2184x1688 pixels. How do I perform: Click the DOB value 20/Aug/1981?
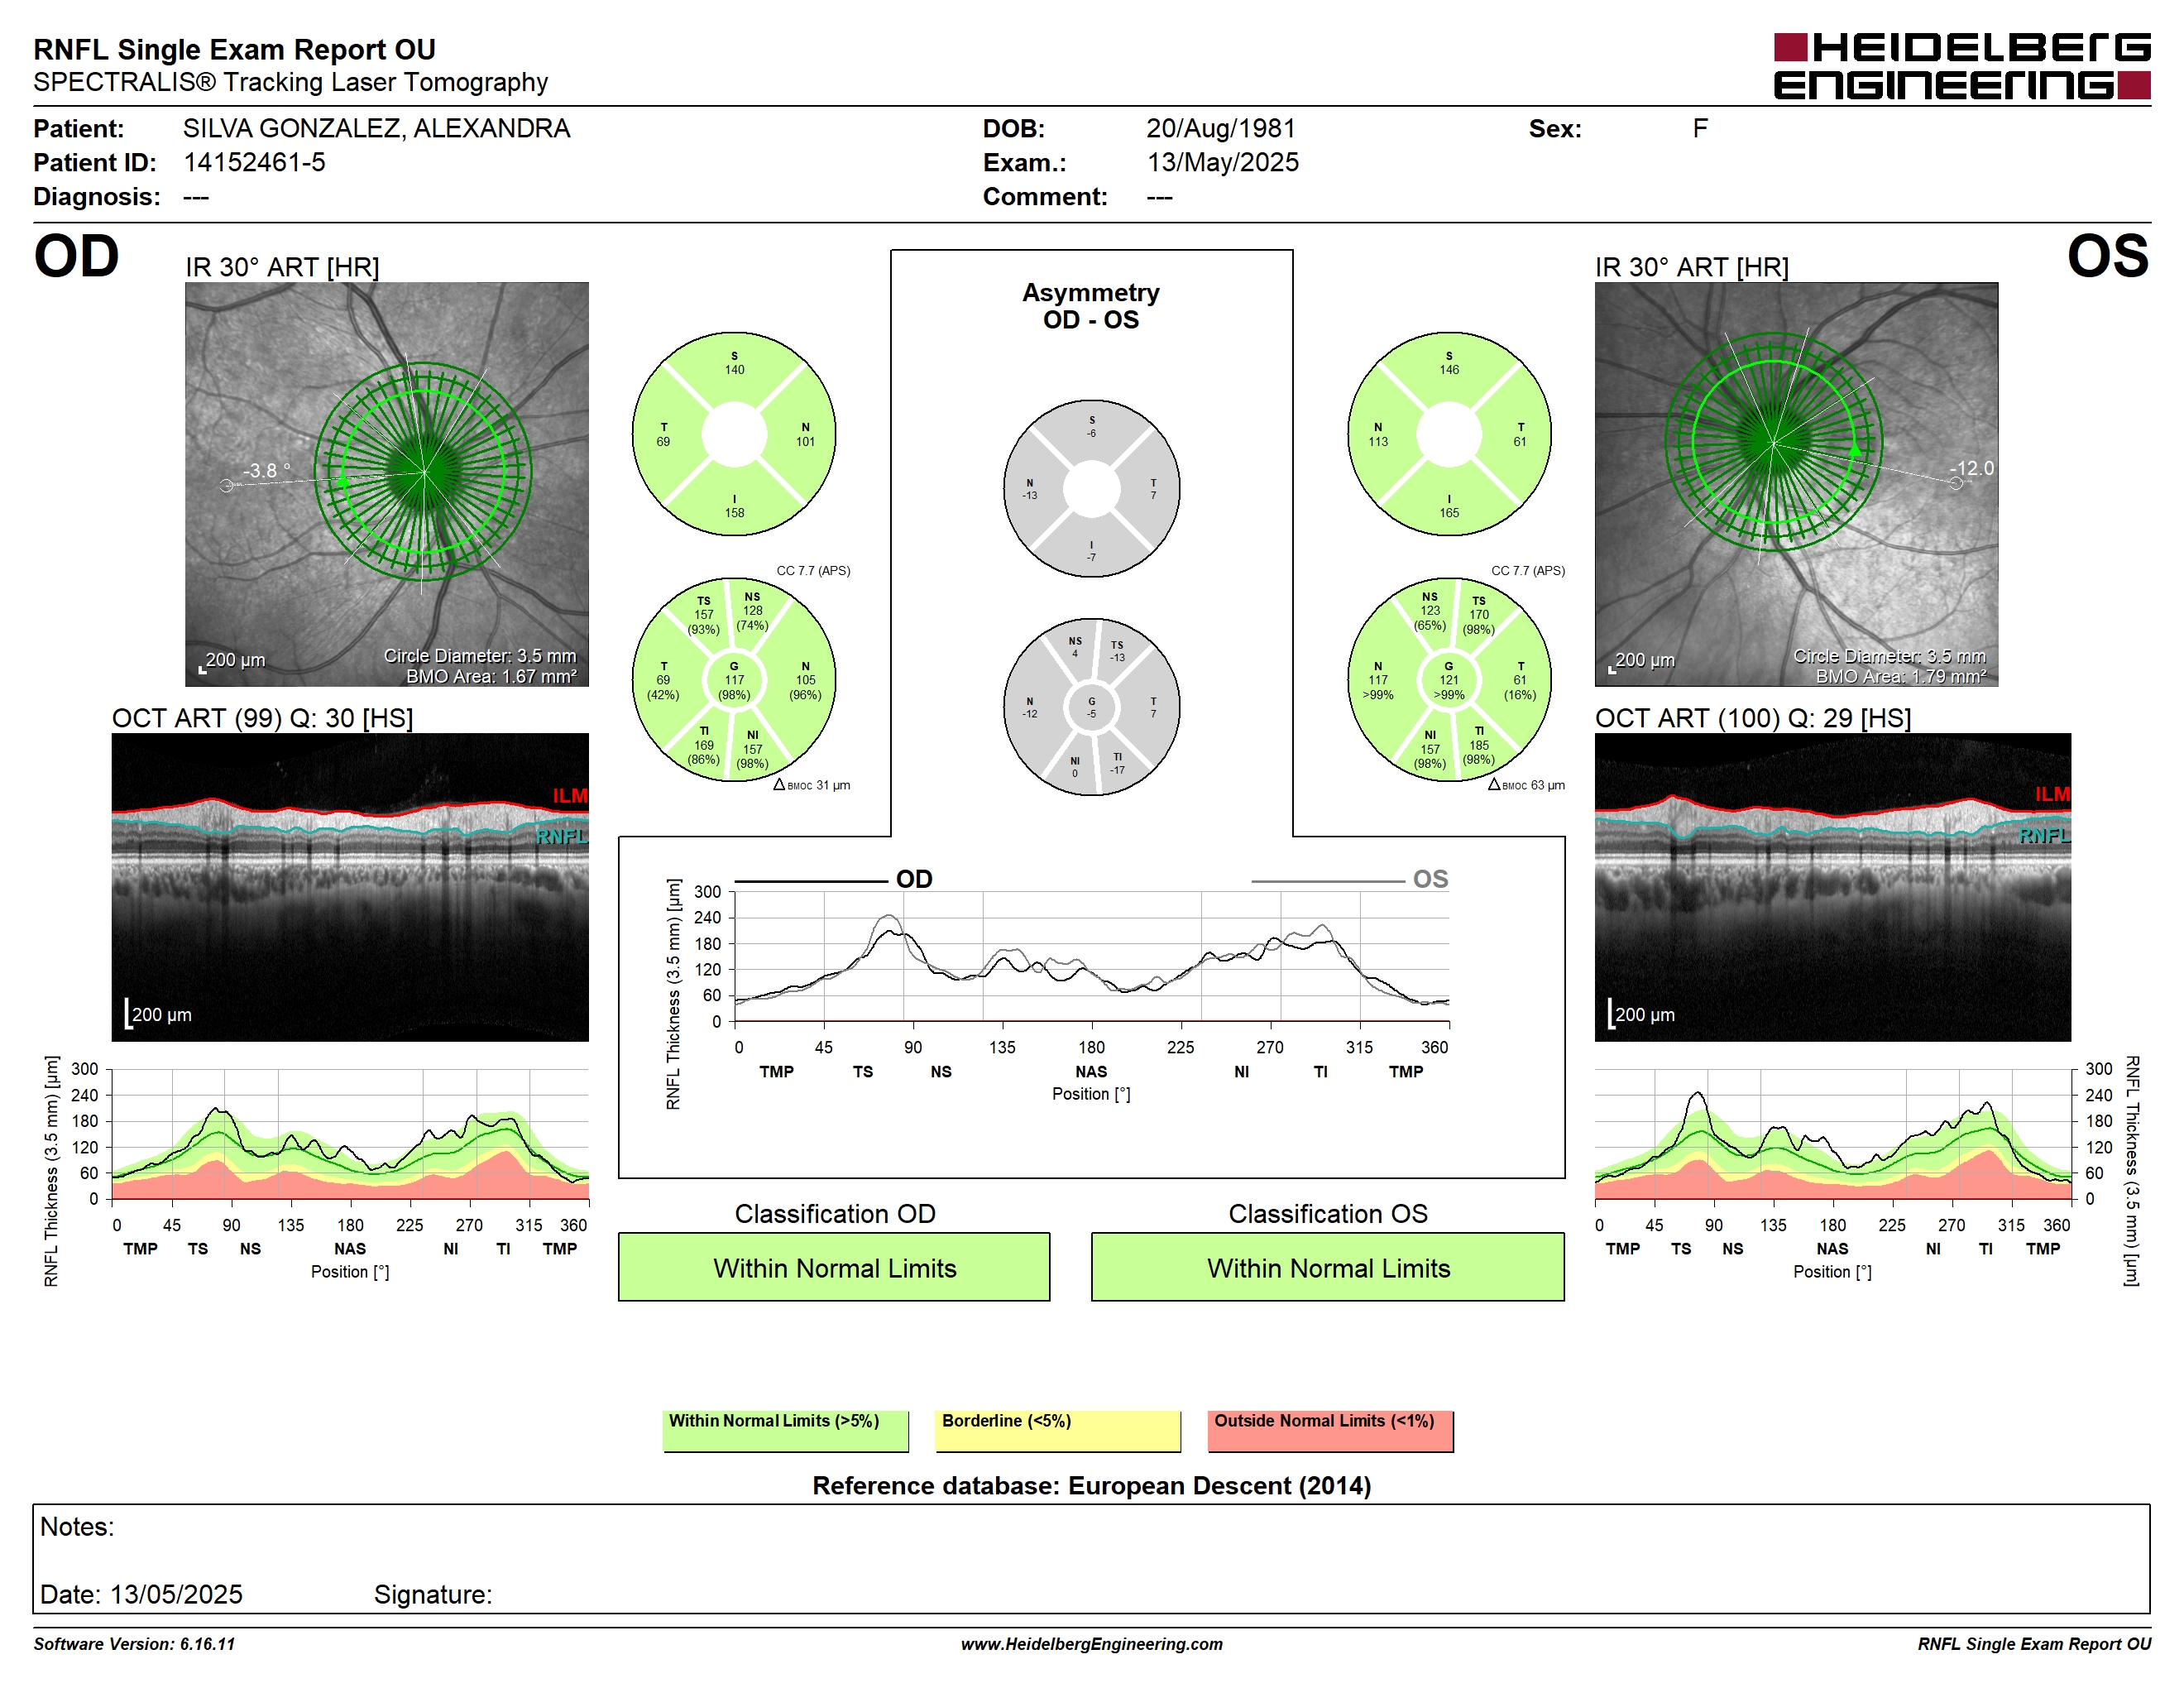(1220, 128)
